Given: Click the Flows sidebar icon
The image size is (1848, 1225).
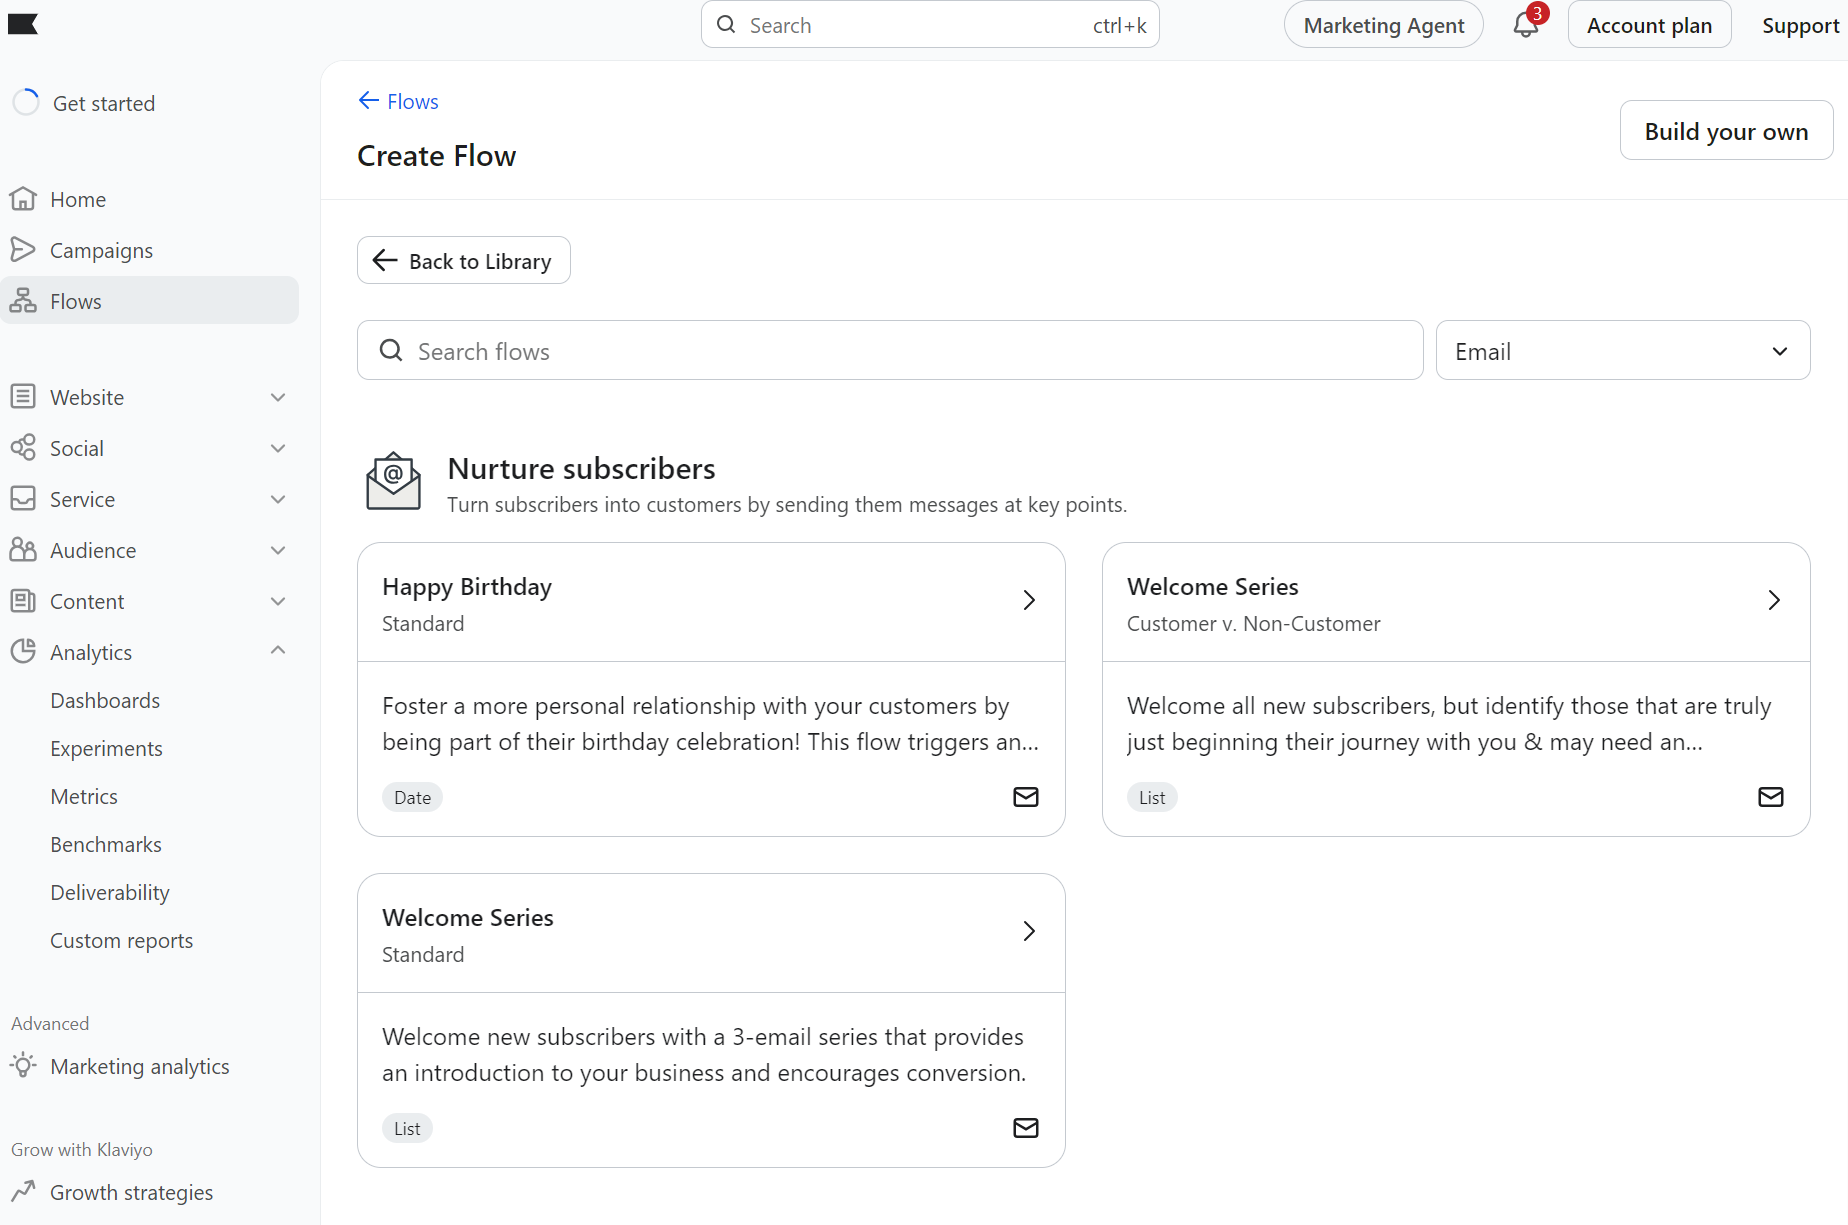Looking at the screenshot, I should coord(24,300).
